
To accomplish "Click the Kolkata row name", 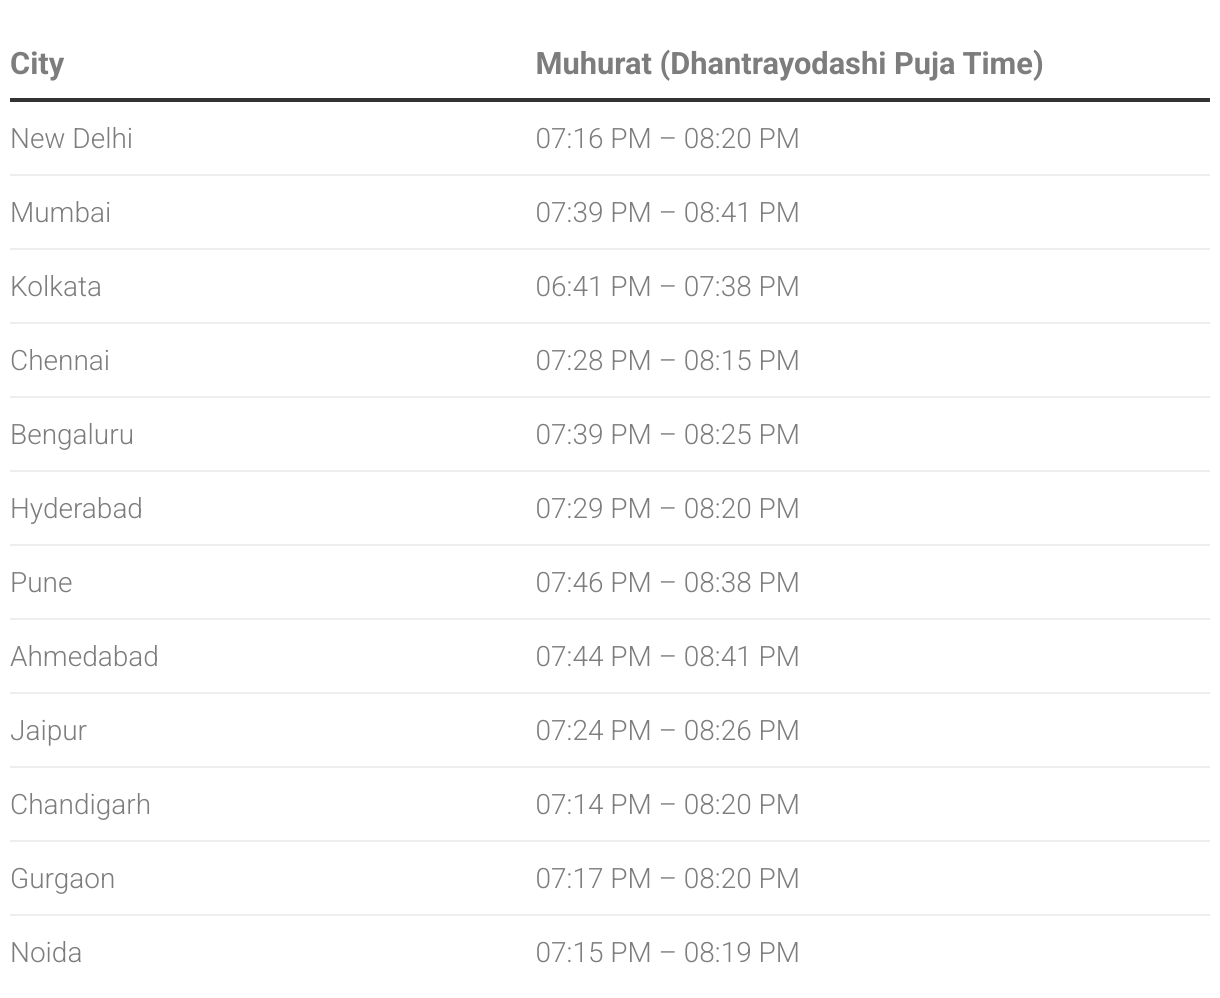I will 56,286.
